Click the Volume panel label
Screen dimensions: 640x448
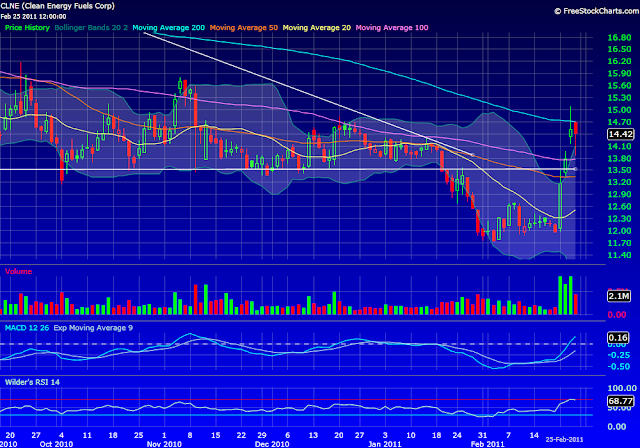point(18,271)
